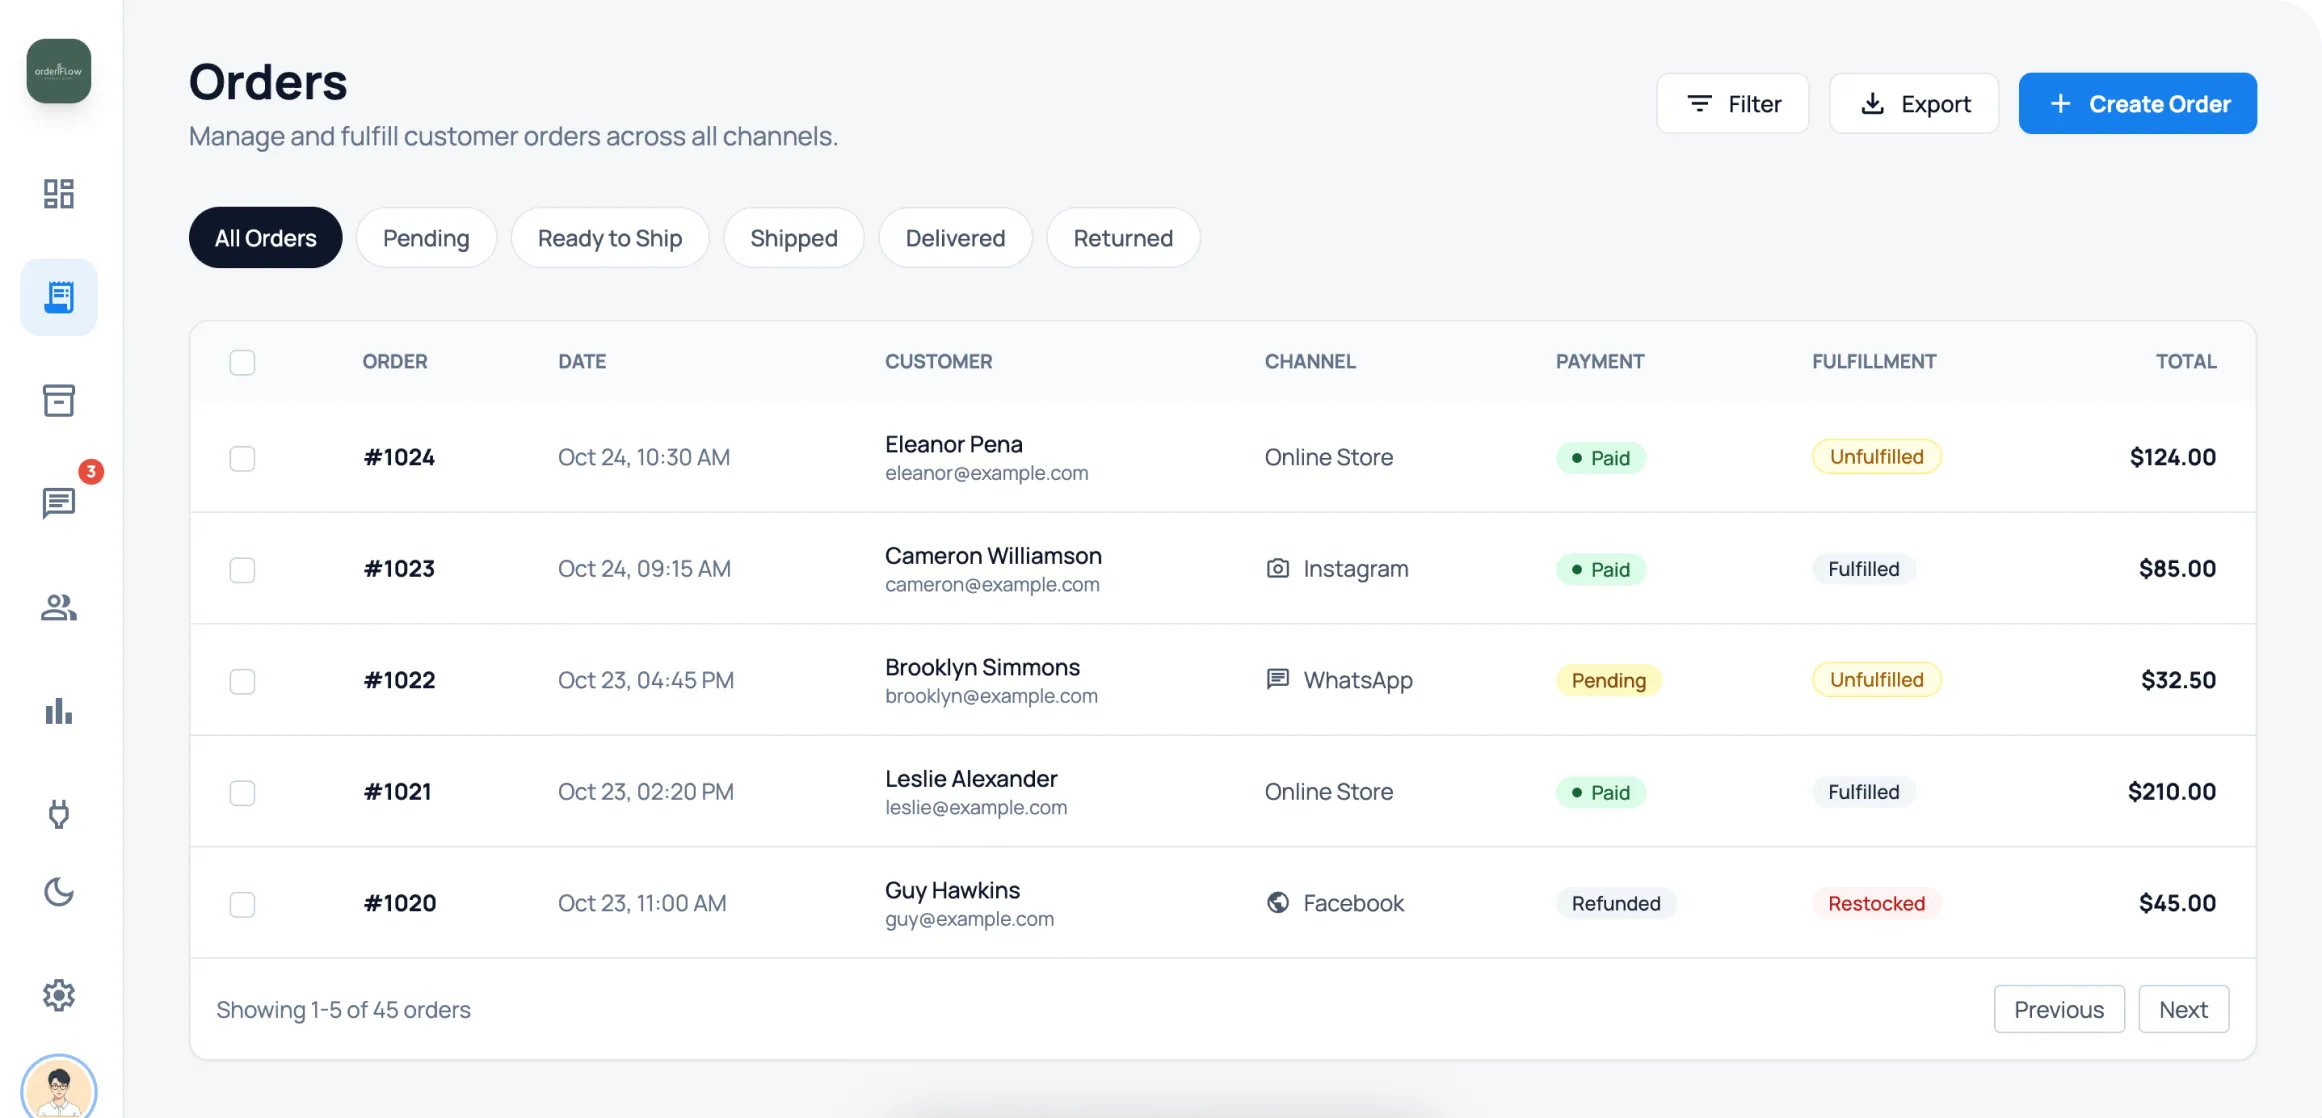Open the dashboard grid icon
Viewport: 2322px width, 1118px height.
(59, 193)
